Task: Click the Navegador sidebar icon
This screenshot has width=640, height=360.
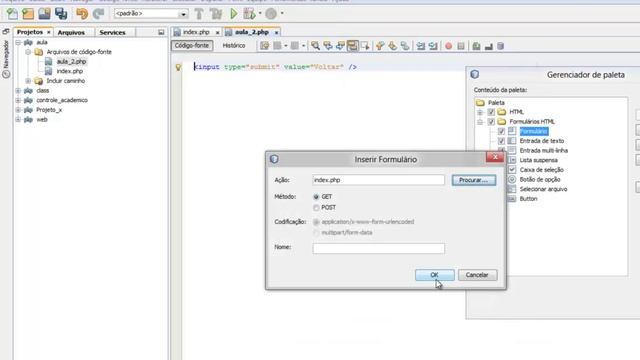Action: click(6, 74)
